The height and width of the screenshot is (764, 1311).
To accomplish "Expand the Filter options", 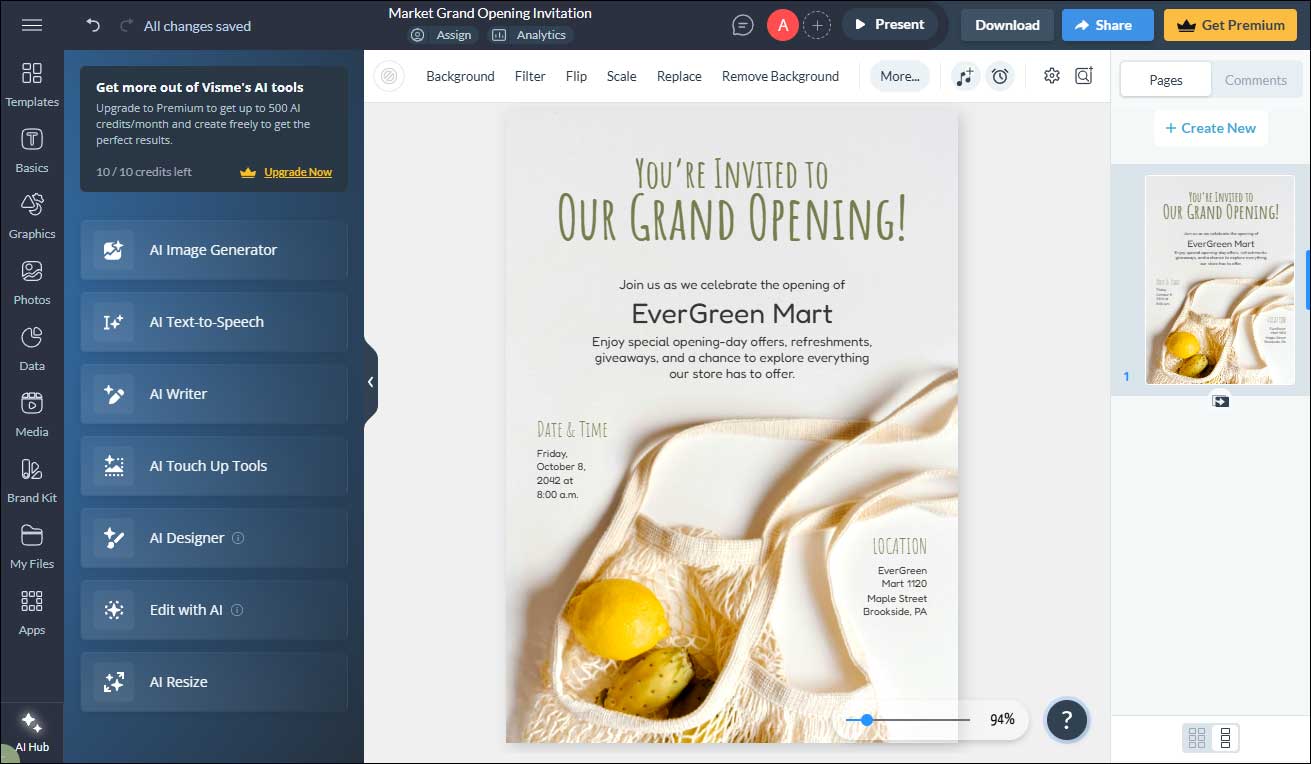I will (x=530, y=75).
